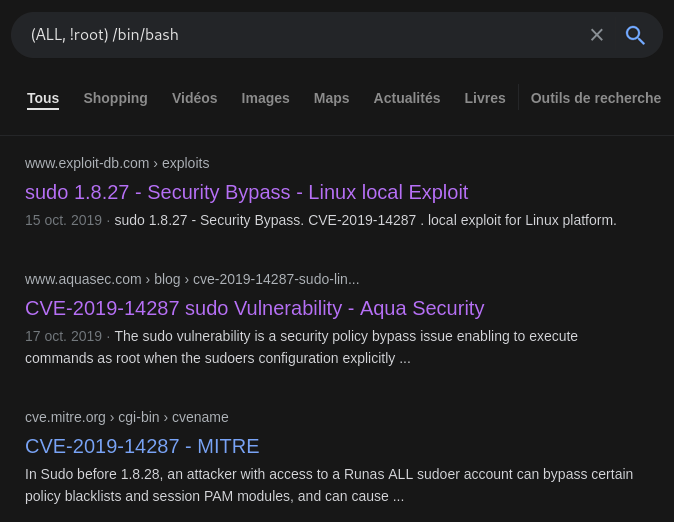
Task: Click the Aqua Security snippet dated 17 oct. 2019
Action: pyautogui.click(x=300, y=347)
